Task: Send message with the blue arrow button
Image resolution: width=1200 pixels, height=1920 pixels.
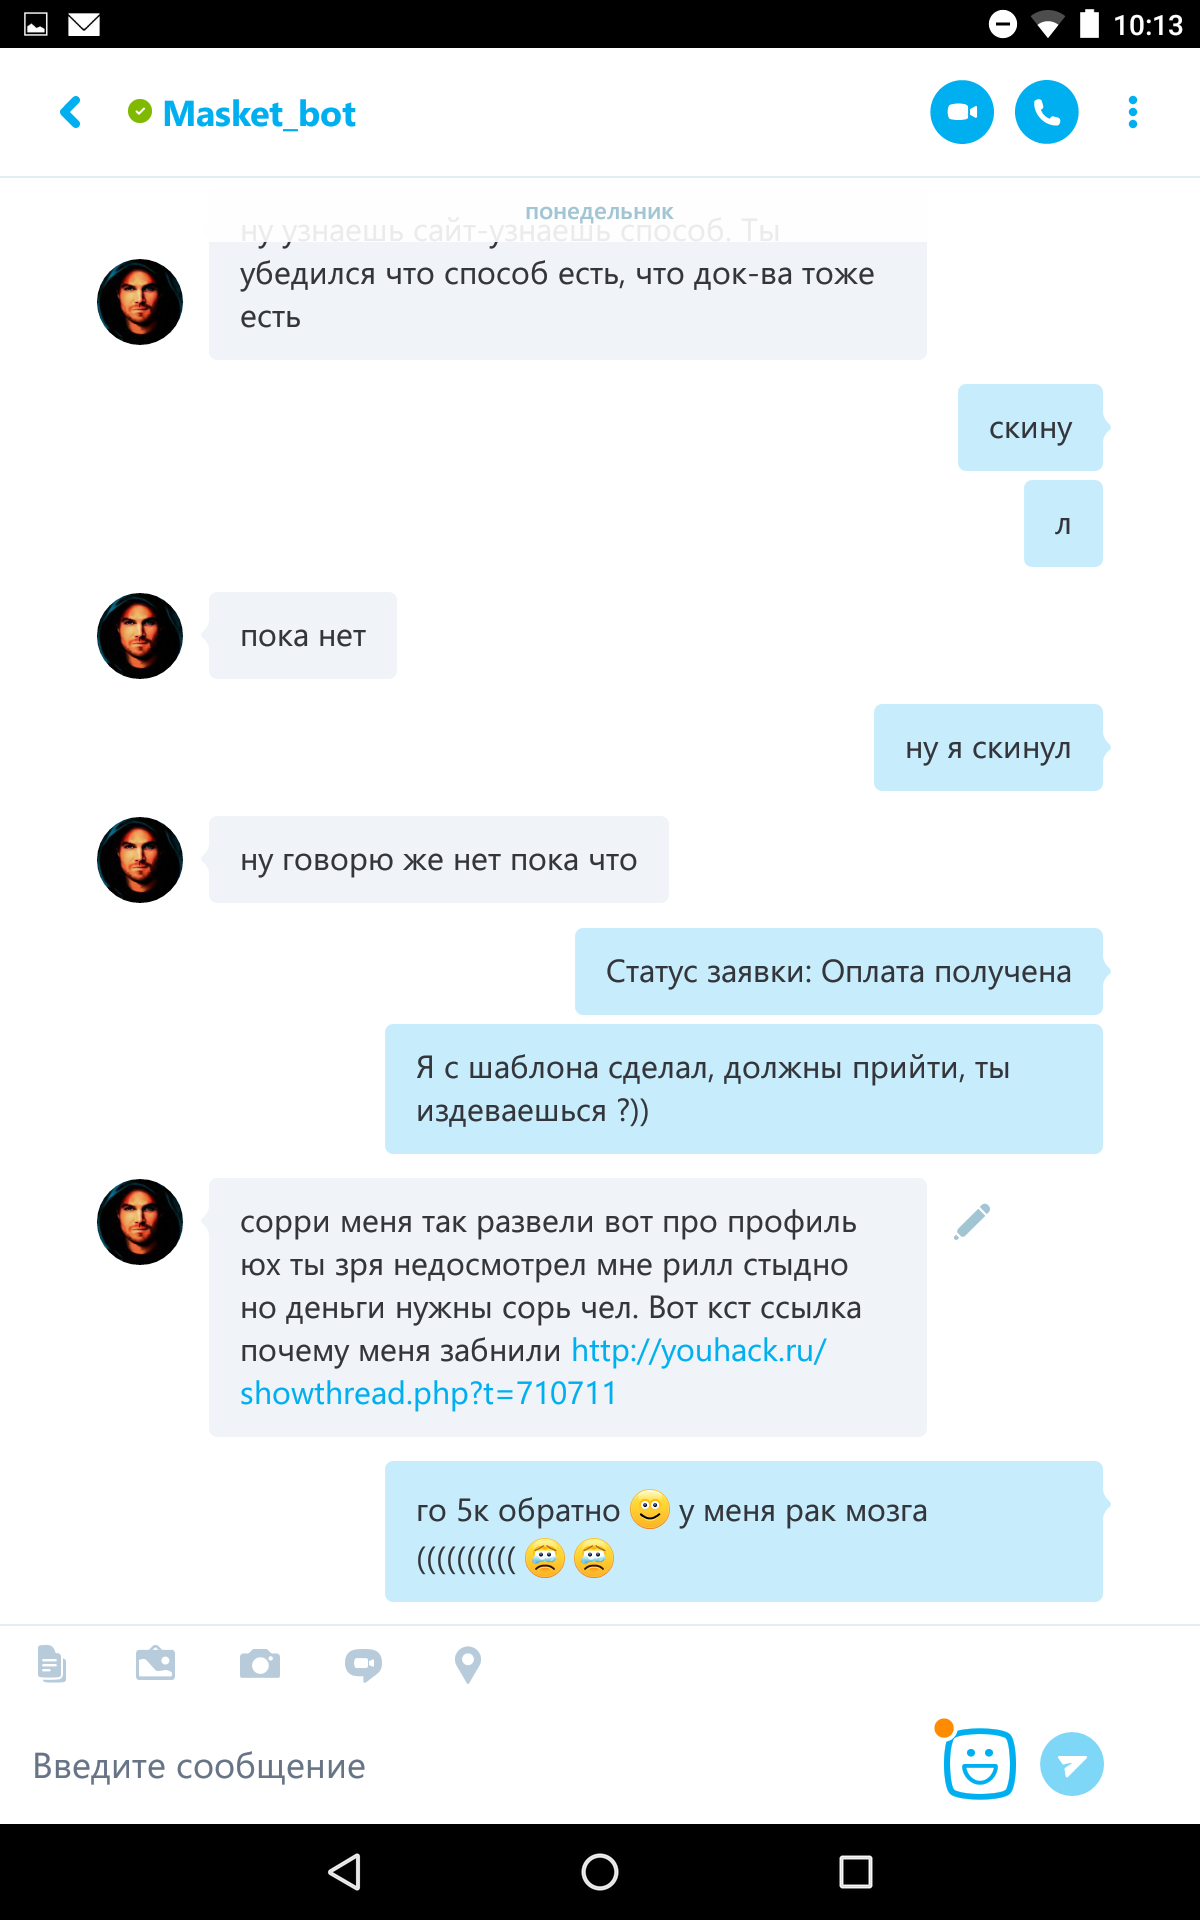Action: [1072, 1764]
